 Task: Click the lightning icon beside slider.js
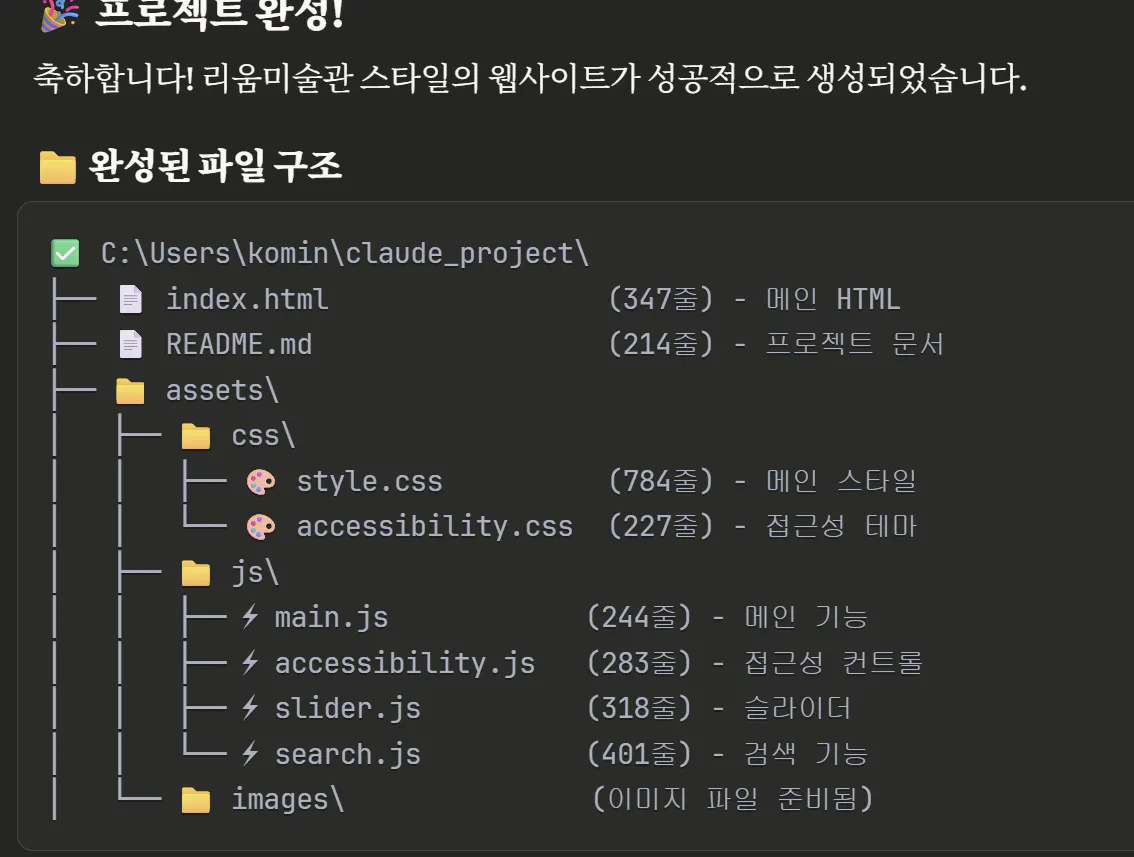click(250, 708)
